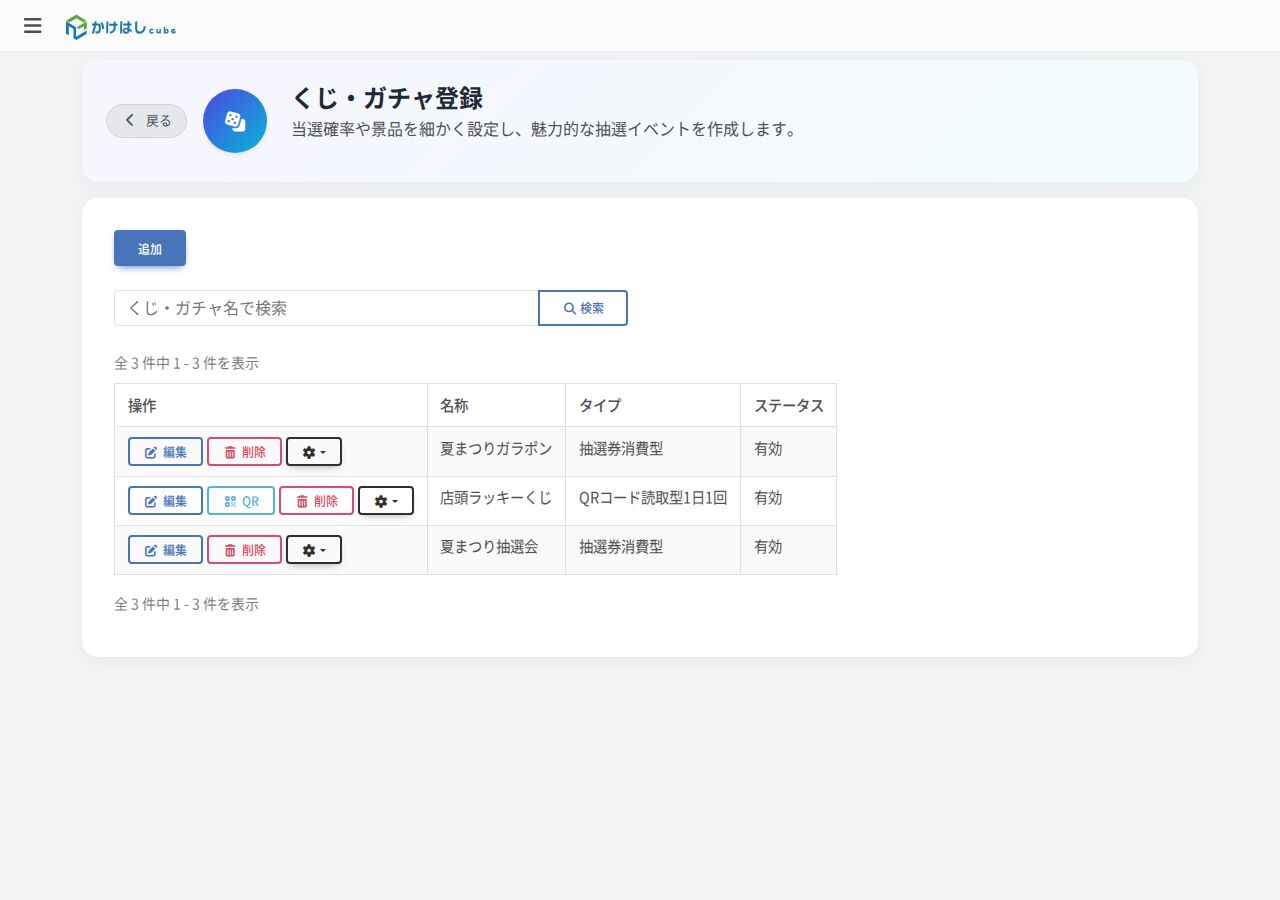Open gear dropdown for 夏まつりガラポン
Viewport: 1280px width, 900px height.
click(x=314, y=452)
